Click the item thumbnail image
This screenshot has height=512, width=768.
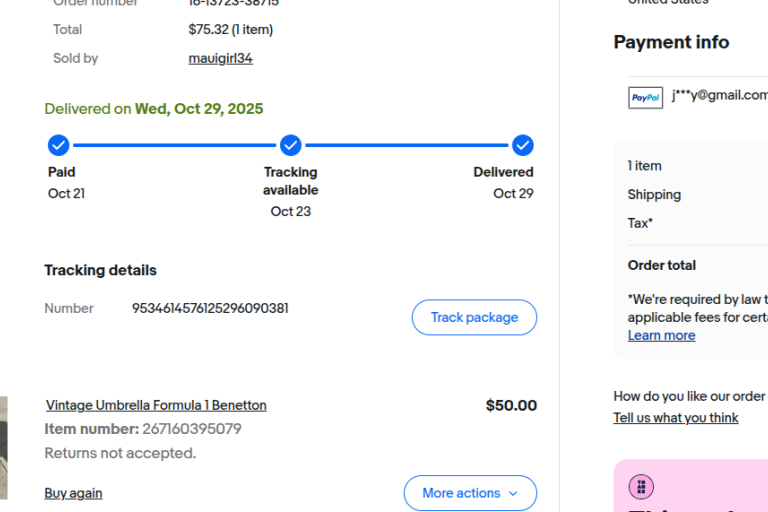coord(3,447)
